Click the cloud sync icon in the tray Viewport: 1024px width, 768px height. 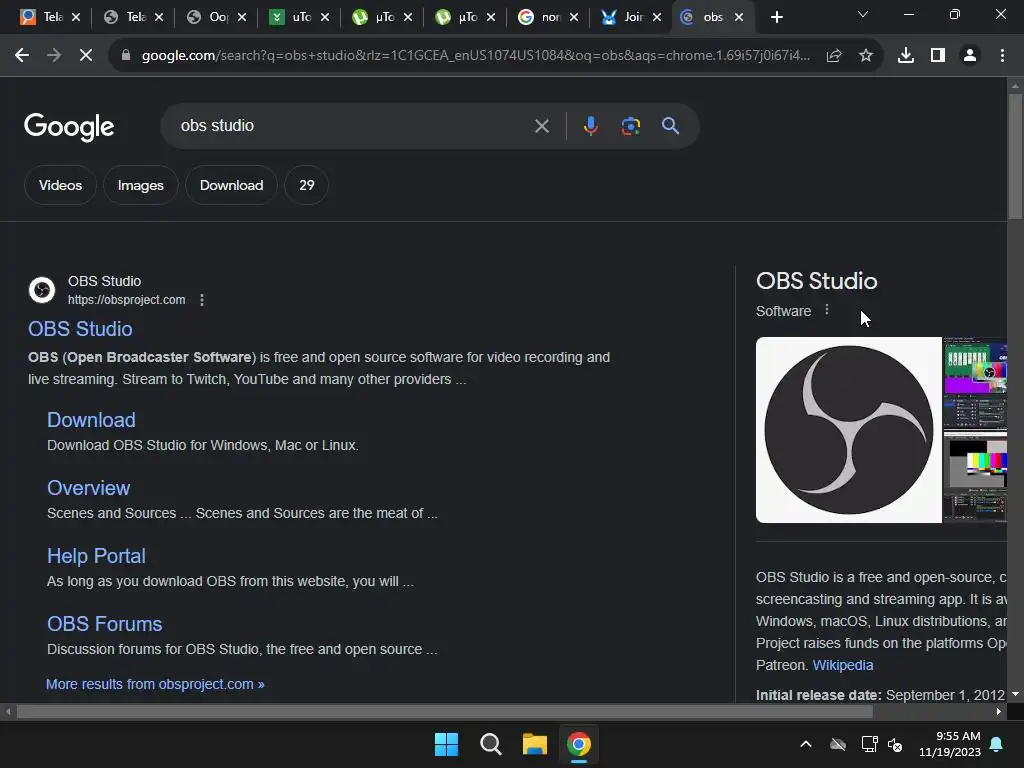(838, 744)
